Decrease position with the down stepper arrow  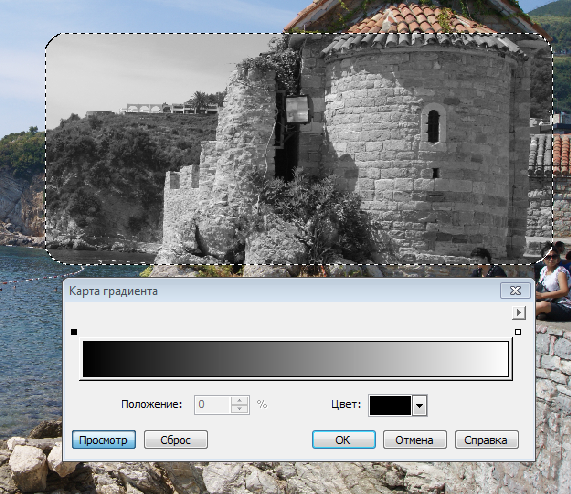coord(240,409)
